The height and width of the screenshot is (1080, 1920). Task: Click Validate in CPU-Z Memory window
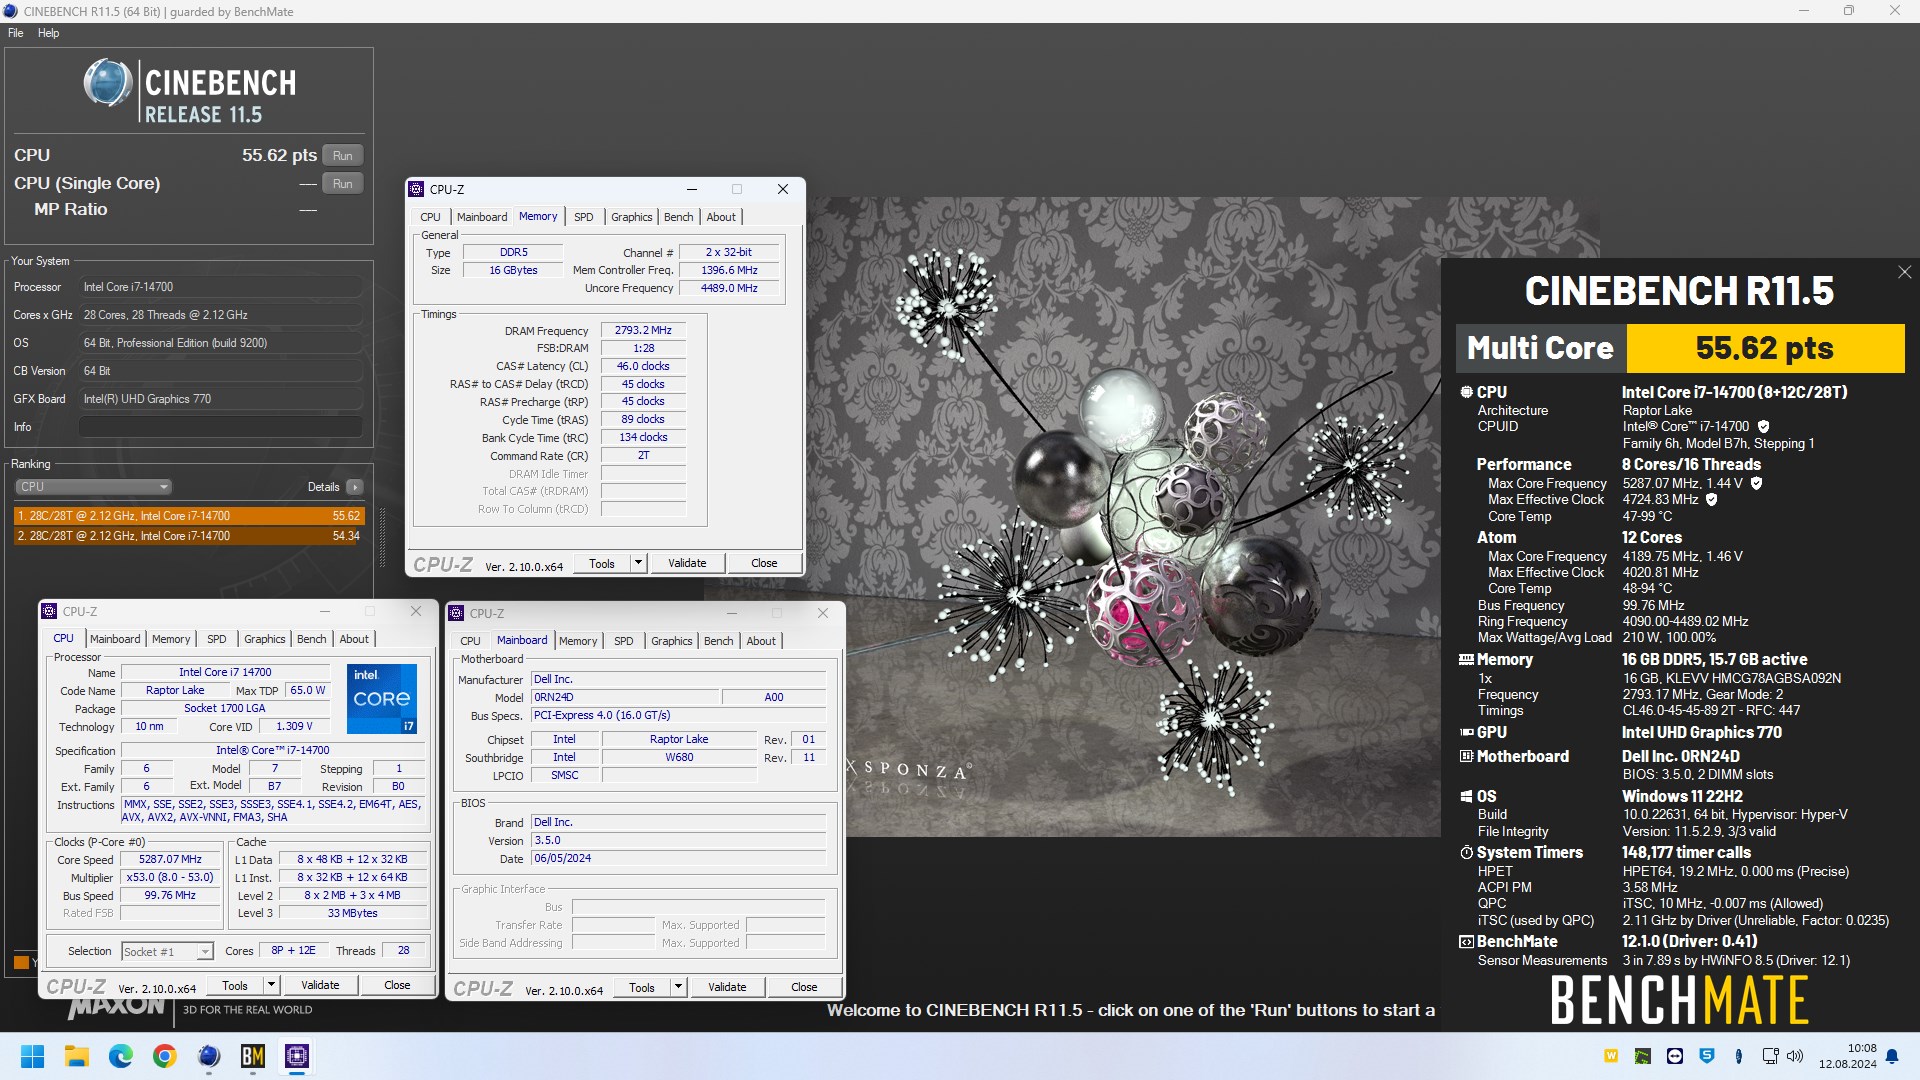pyautogui.click(x=687, y=563)
